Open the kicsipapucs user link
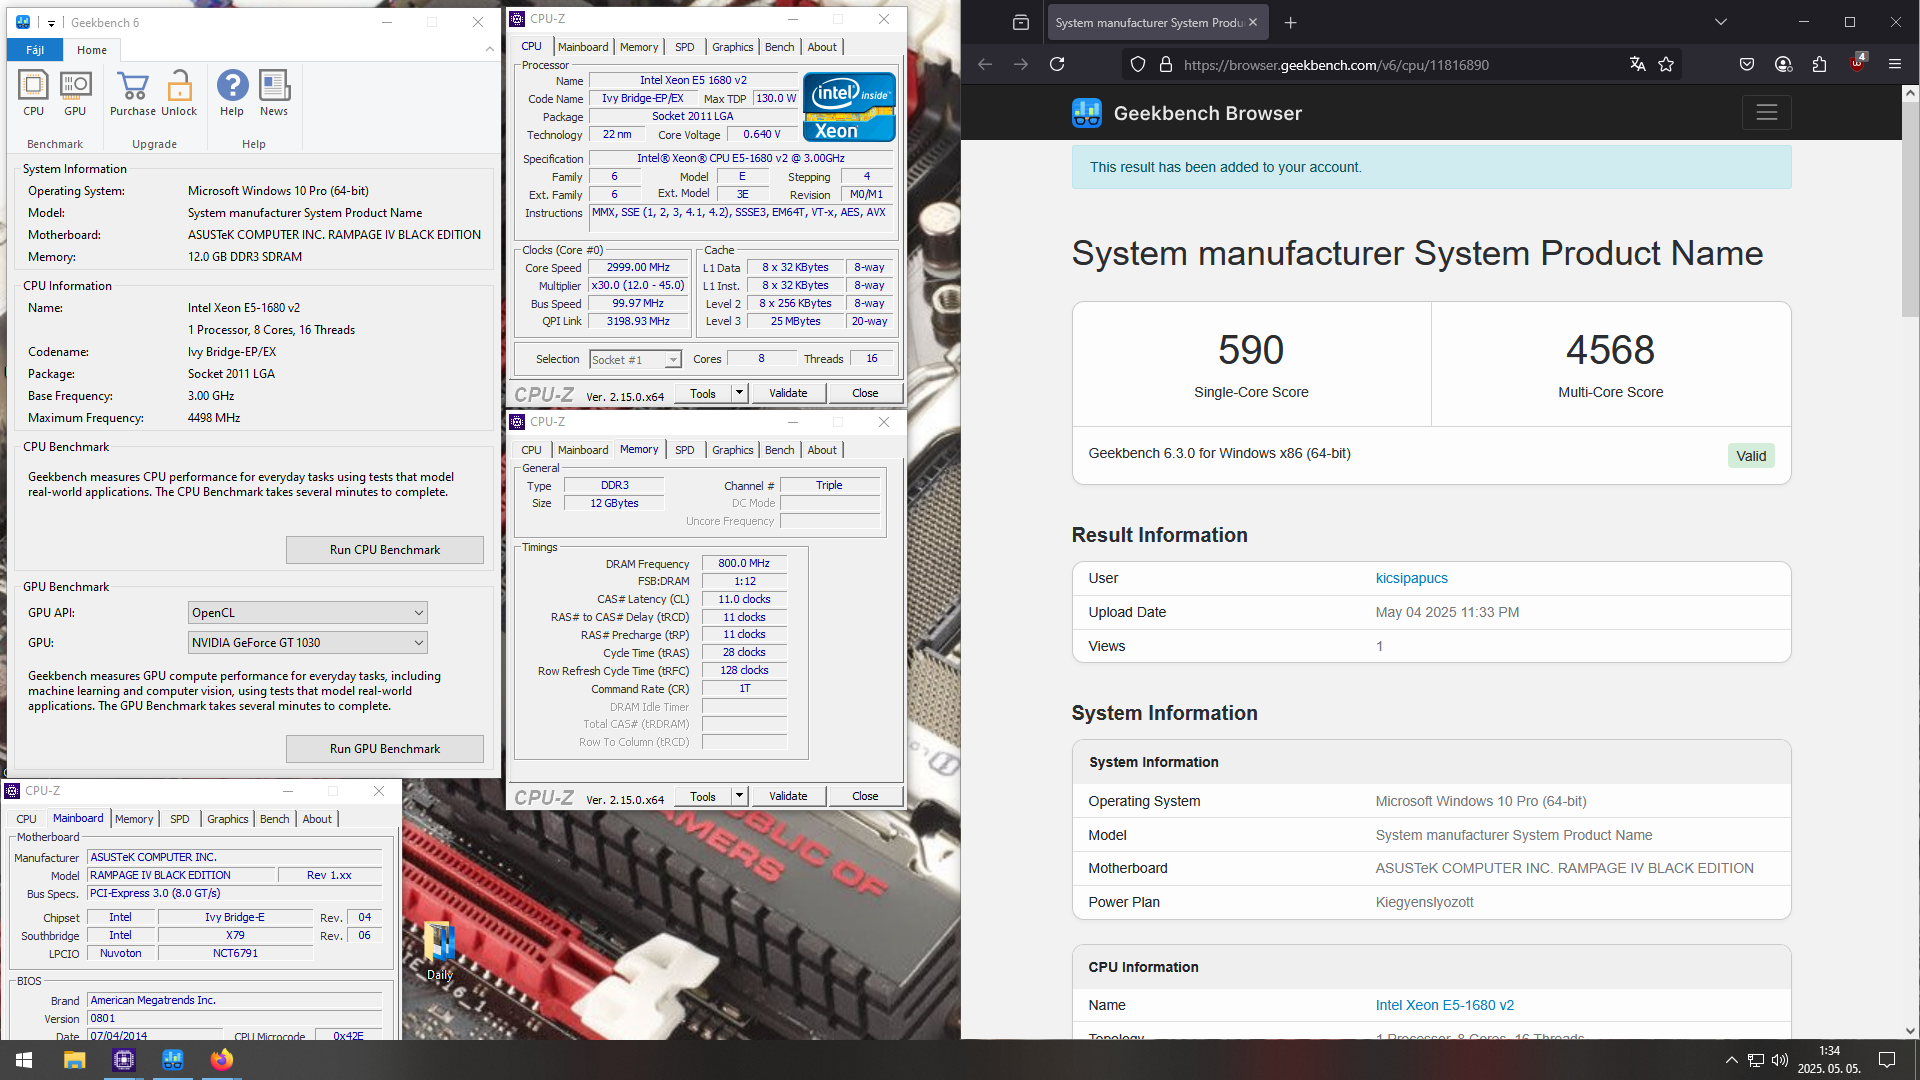The width and height of the screenshot is (1920, 1080). coord(1411,579)
